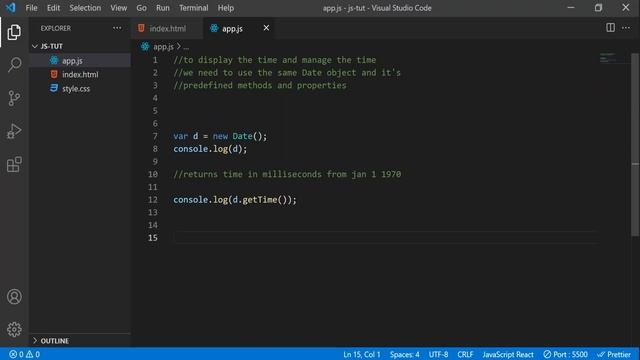Screen dimensions: 640x360
Task: Click the VS Code logo icon
Action: coord(11,7)
